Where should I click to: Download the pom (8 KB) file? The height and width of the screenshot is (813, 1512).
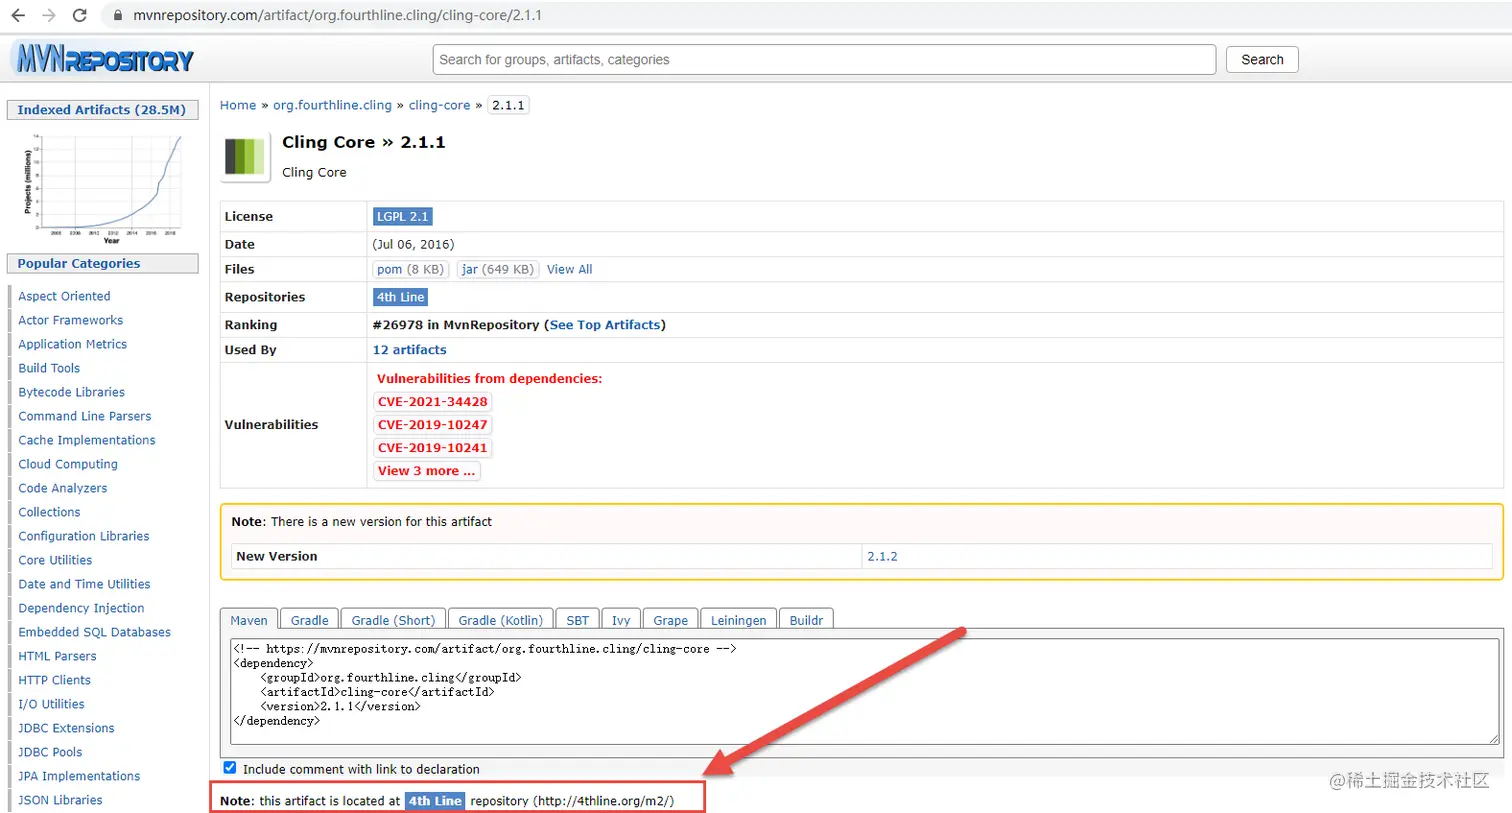pos(410,269)
